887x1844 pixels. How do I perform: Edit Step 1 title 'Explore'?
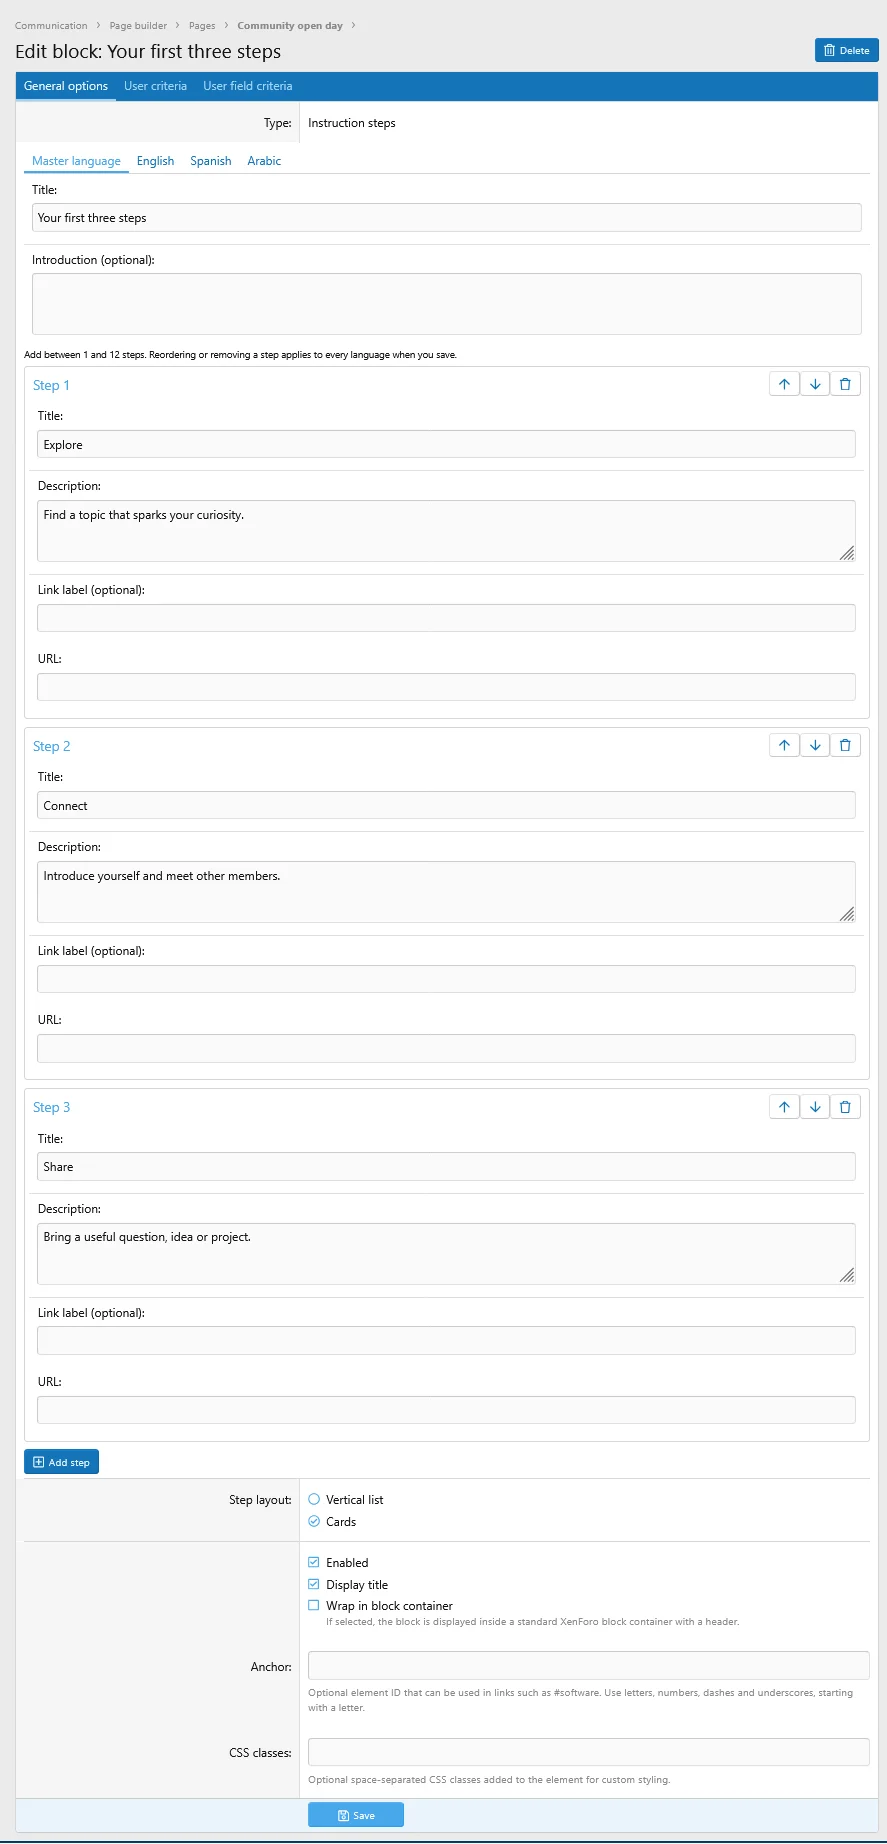pos(446,445)
